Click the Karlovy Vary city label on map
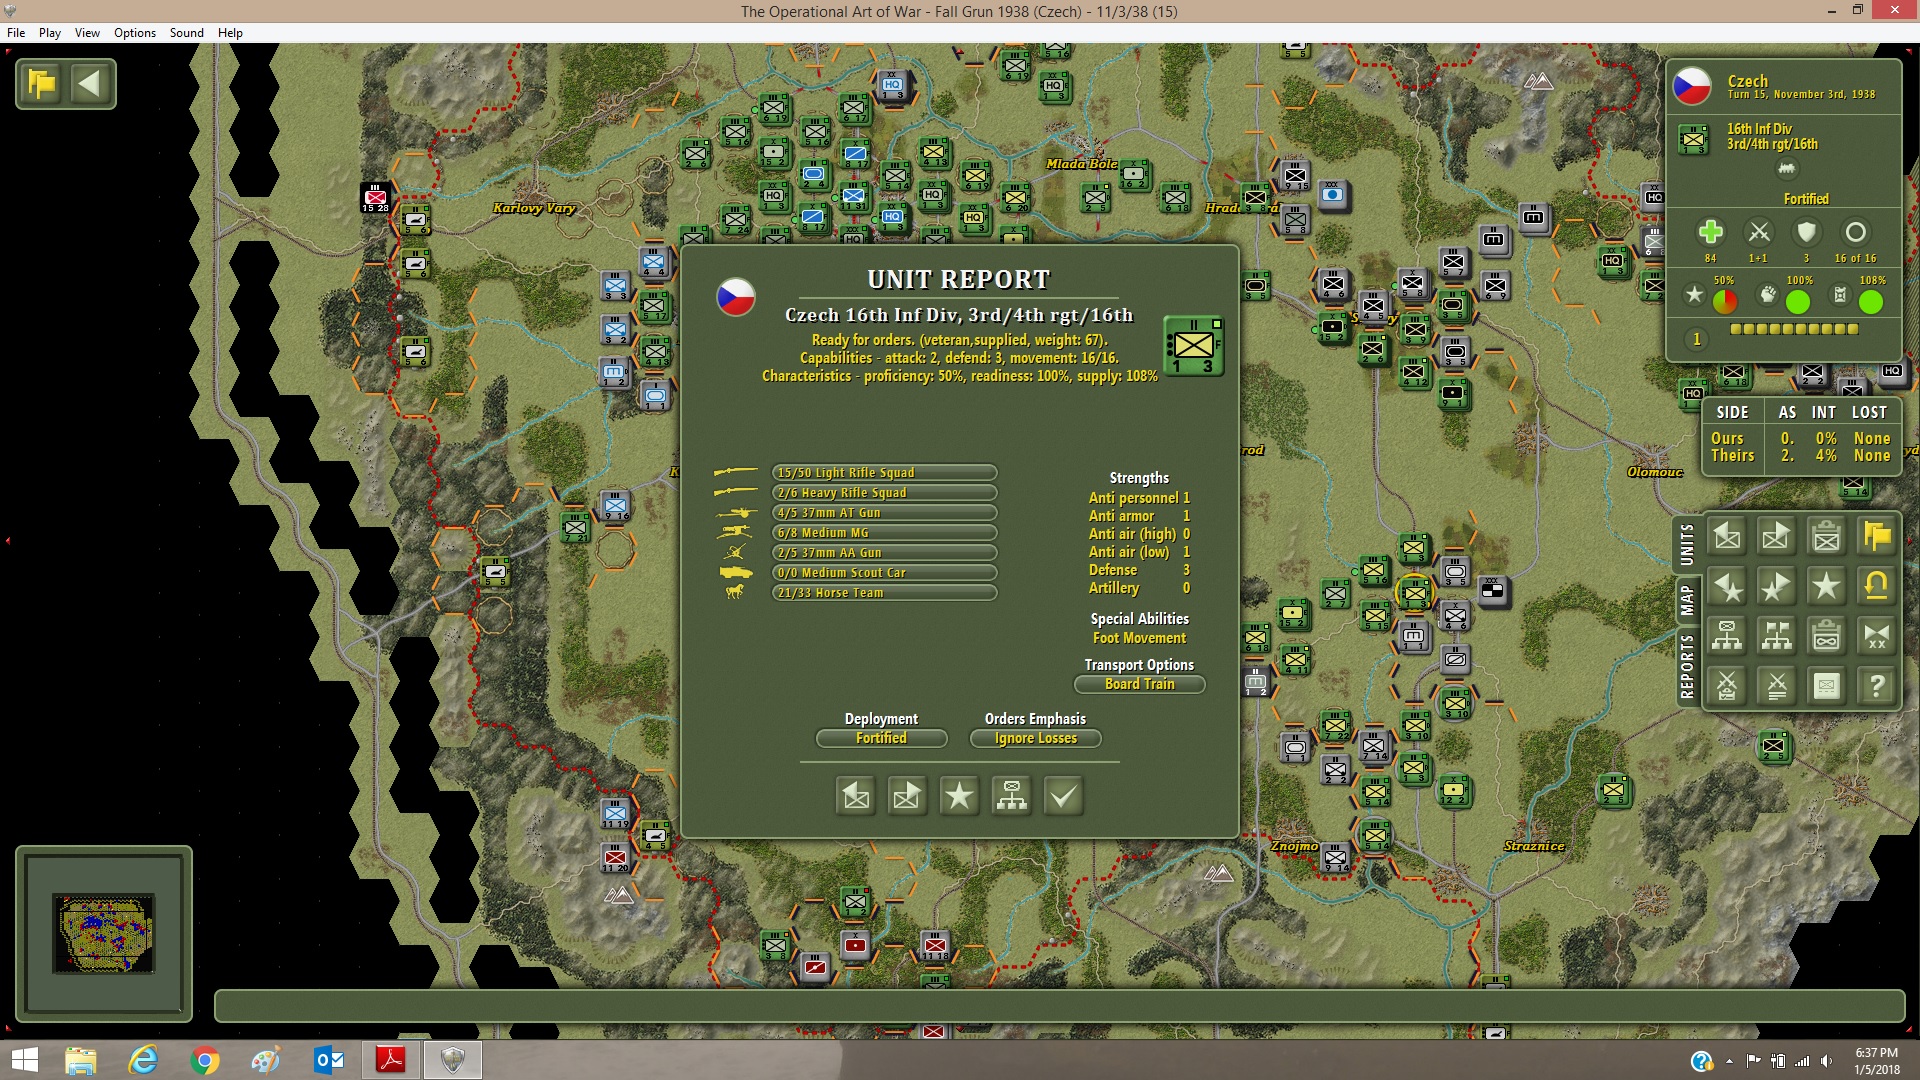 tap(534, 208)
